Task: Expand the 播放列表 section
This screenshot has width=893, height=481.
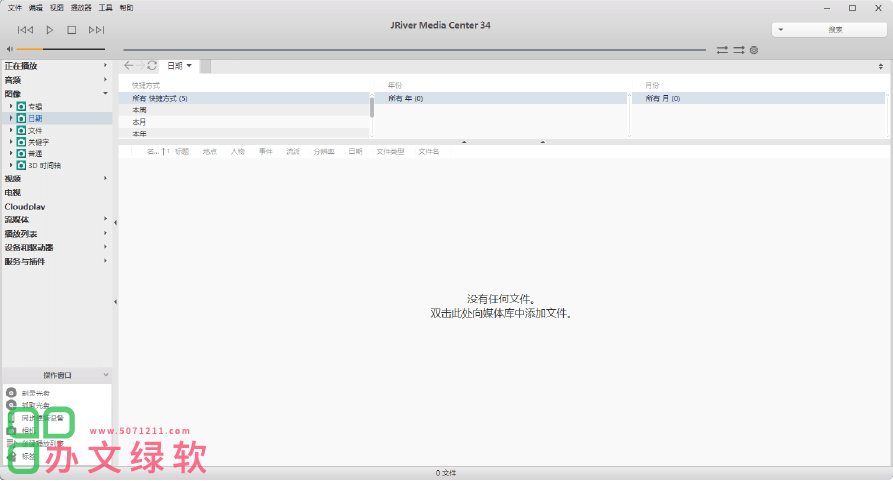Action: coord(105,233)
